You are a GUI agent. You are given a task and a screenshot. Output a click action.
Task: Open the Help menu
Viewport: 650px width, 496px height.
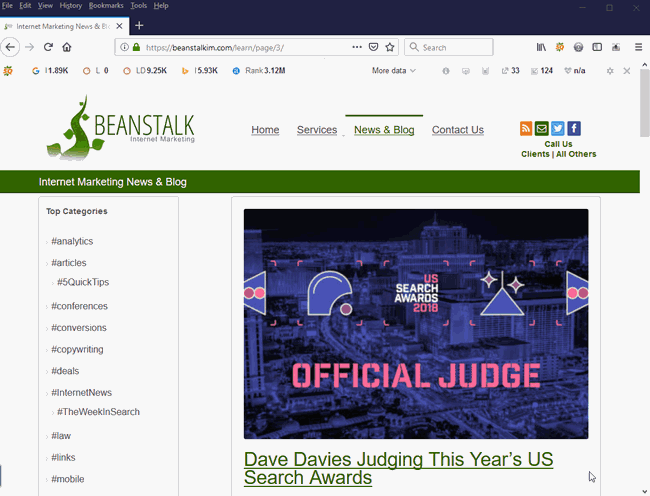click(x=161, y=6)
